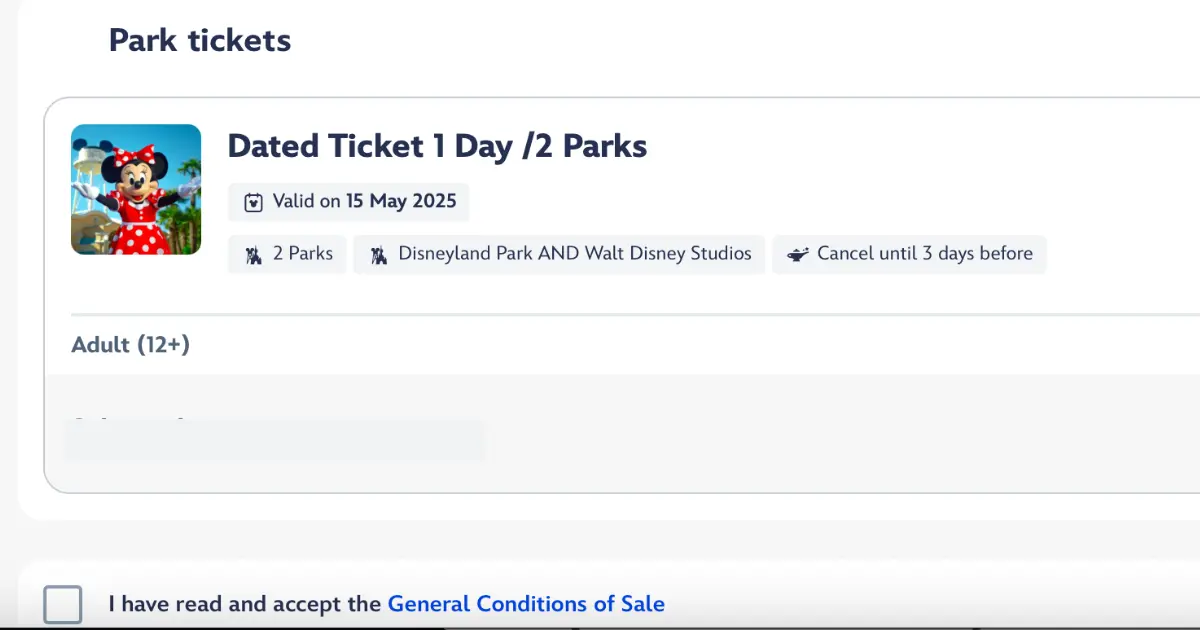Click the divider line above Adult (12+)
Viewport: 1200px width, 630px height.
635,315
